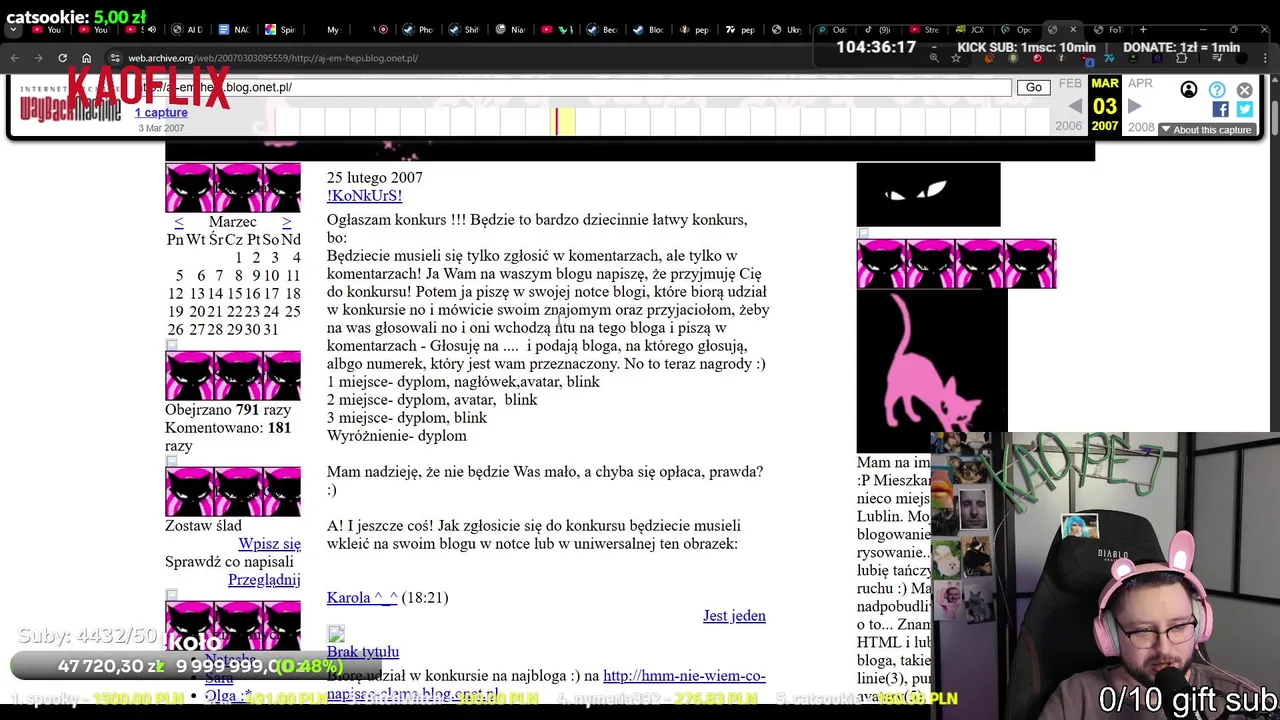
Task: Go to previous calendar month
Action: [178, 222]
